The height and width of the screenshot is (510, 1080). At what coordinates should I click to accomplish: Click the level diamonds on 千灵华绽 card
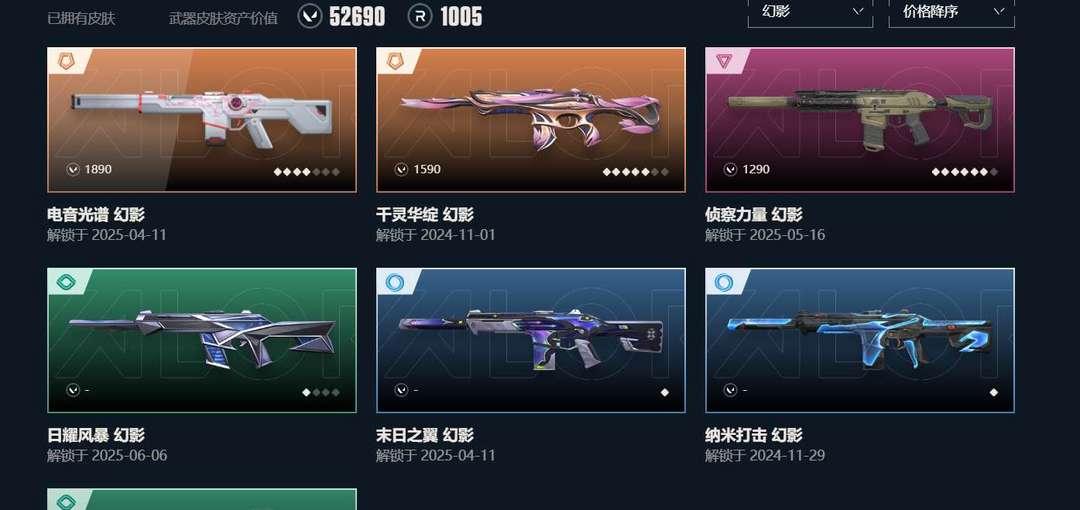click(635, 172)
